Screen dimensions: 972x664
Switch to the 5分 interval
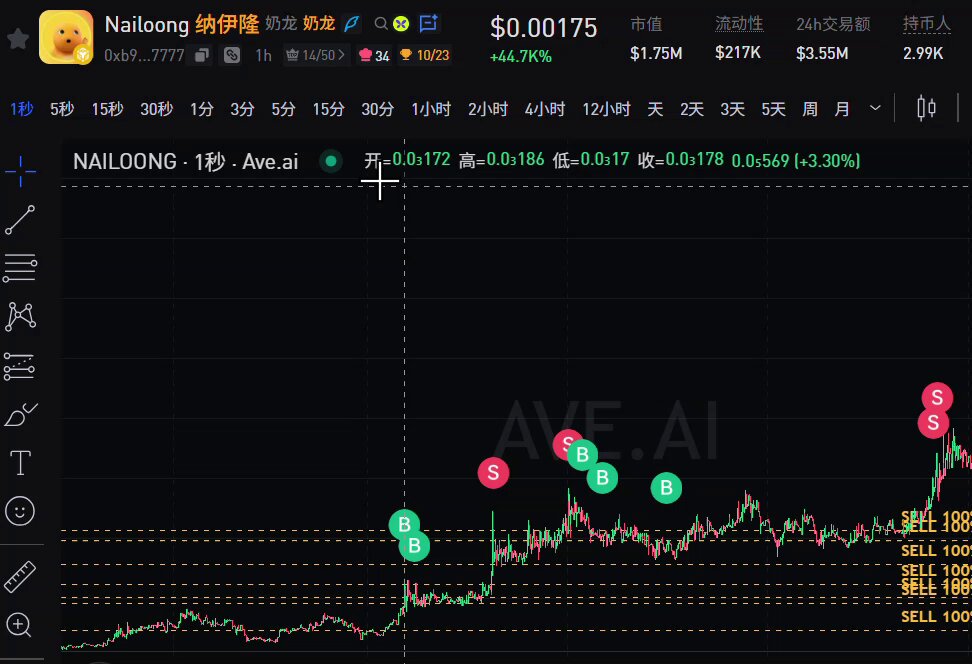pos(283,109)
